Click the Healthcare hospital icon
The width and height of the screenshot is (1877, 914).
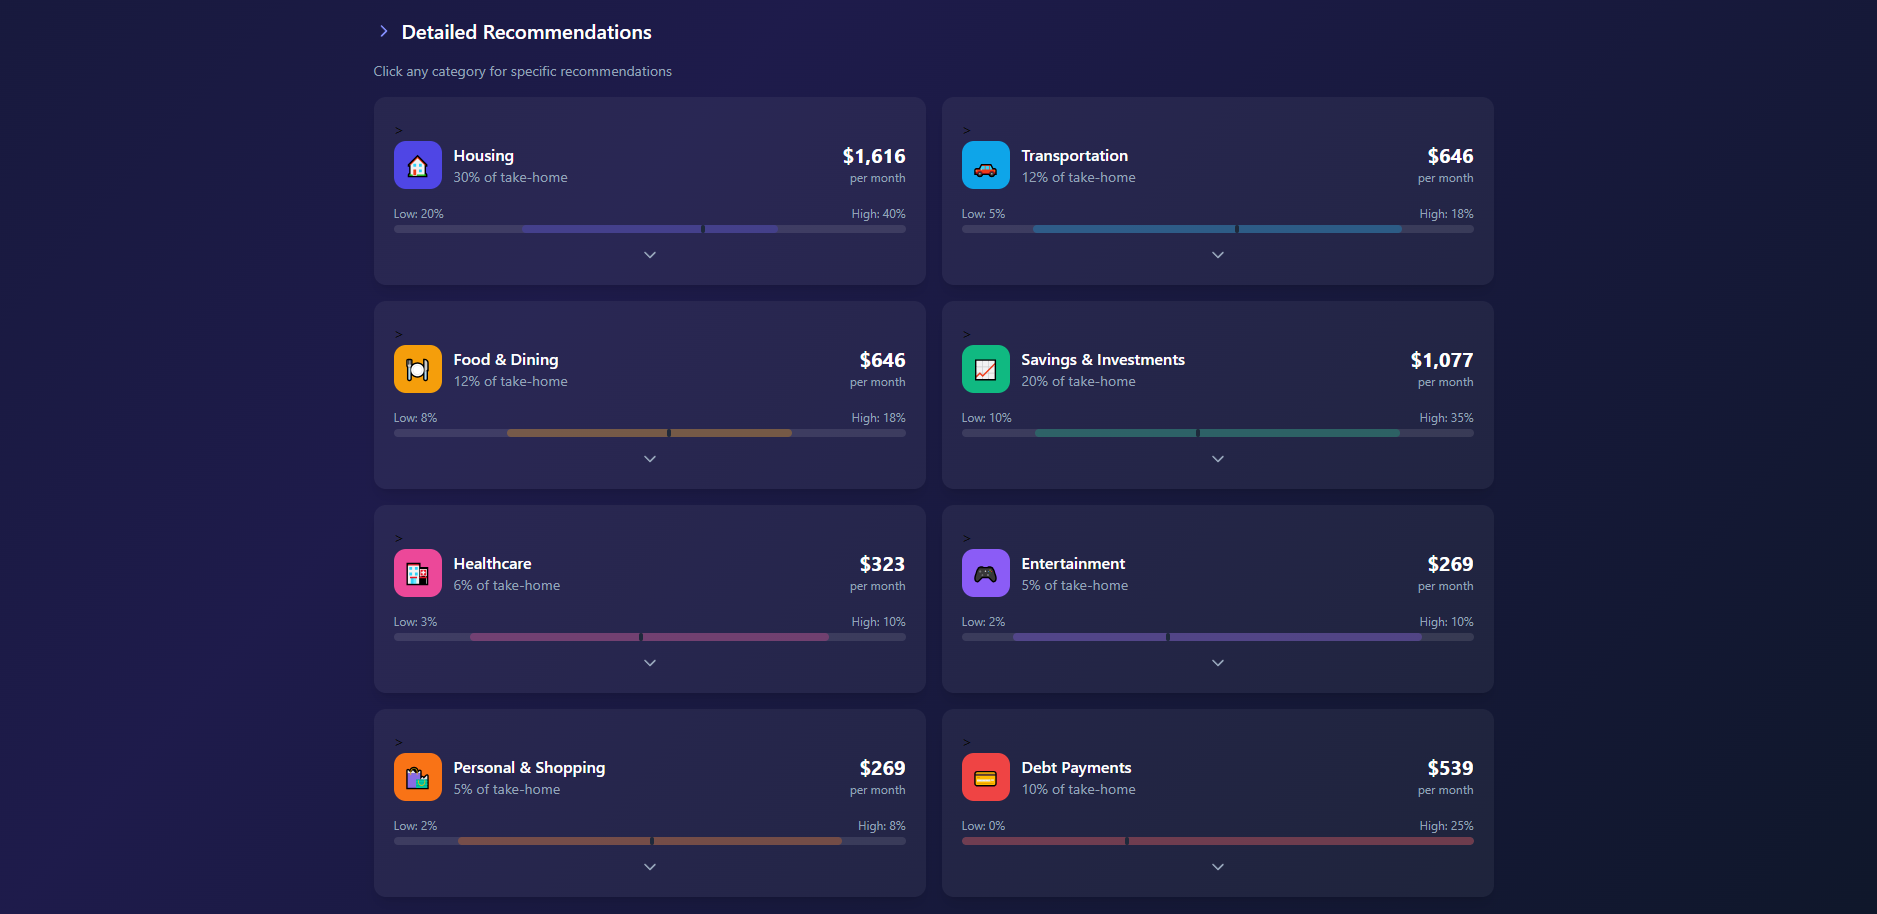[417, 572]
